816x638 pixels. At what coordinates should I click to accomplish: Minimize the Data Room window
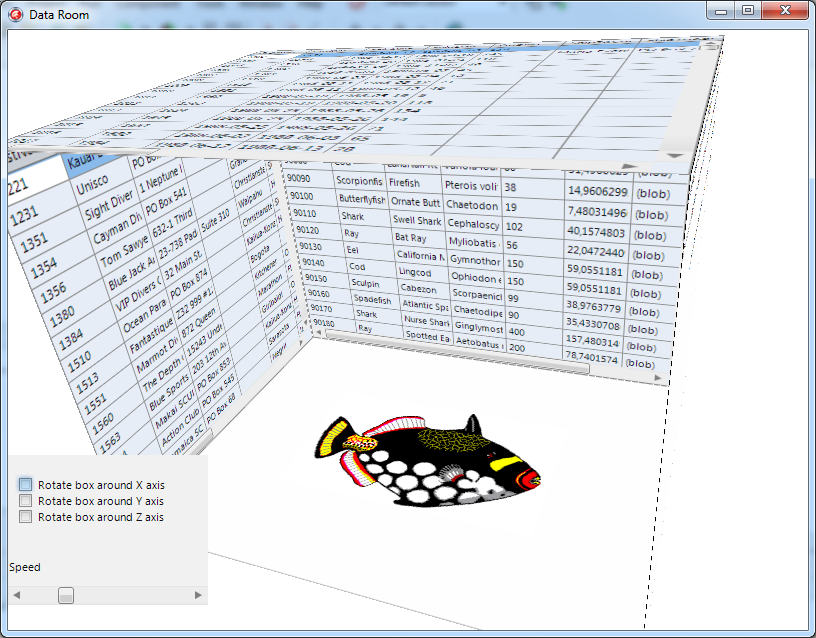coord(721,11)
